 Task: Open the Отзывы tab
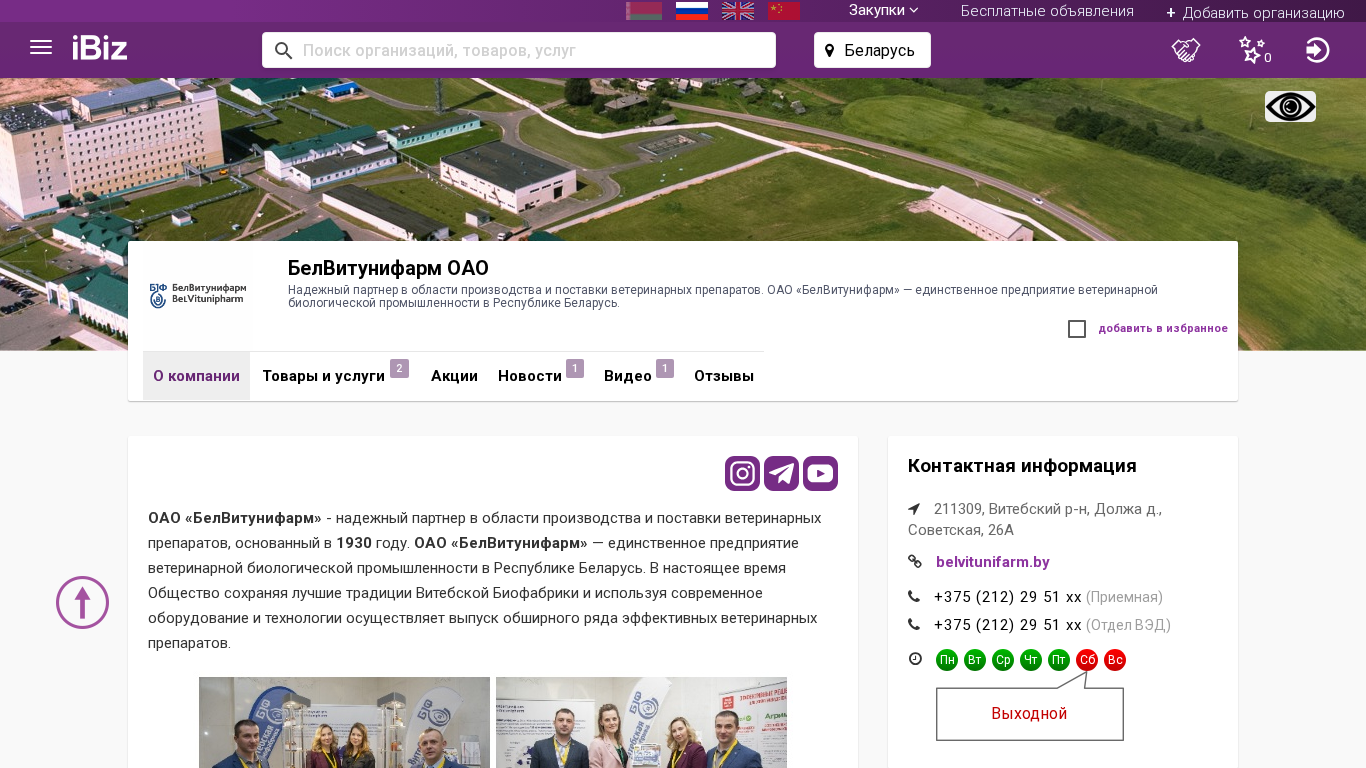pyautogui.click(x=723, y=376)
